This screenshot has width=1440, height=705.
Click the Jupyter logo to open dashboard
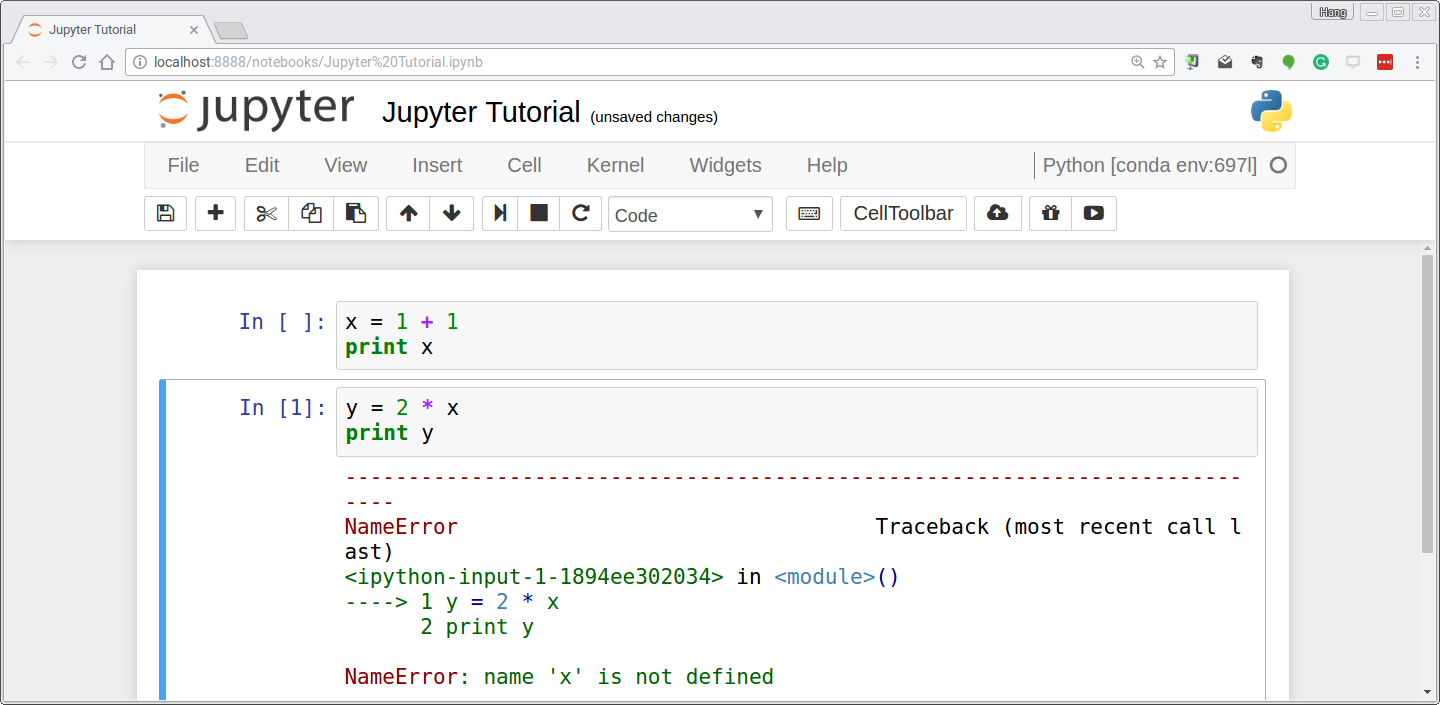pyautogui.click(x=255, y=109)
